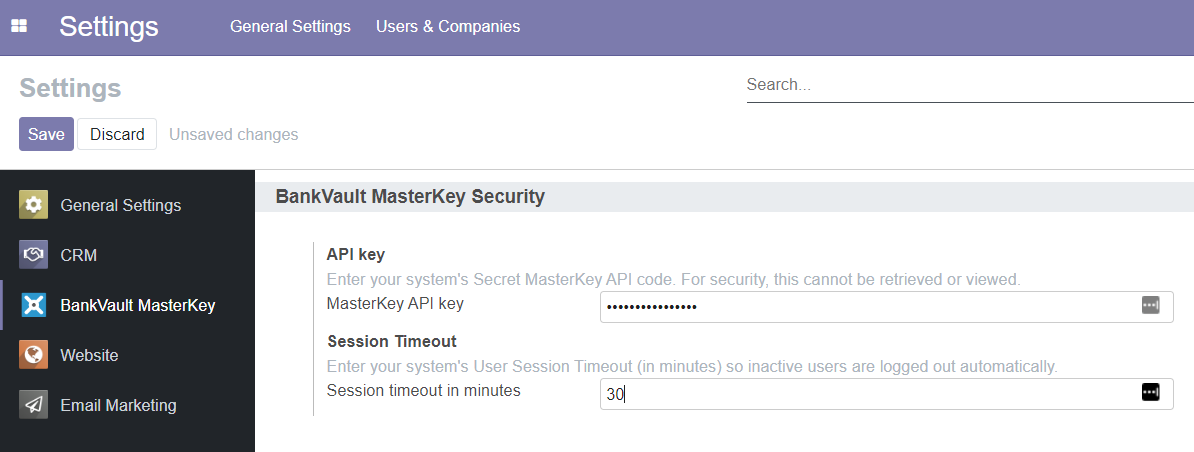Select the Website text label in sidebar

89,355
